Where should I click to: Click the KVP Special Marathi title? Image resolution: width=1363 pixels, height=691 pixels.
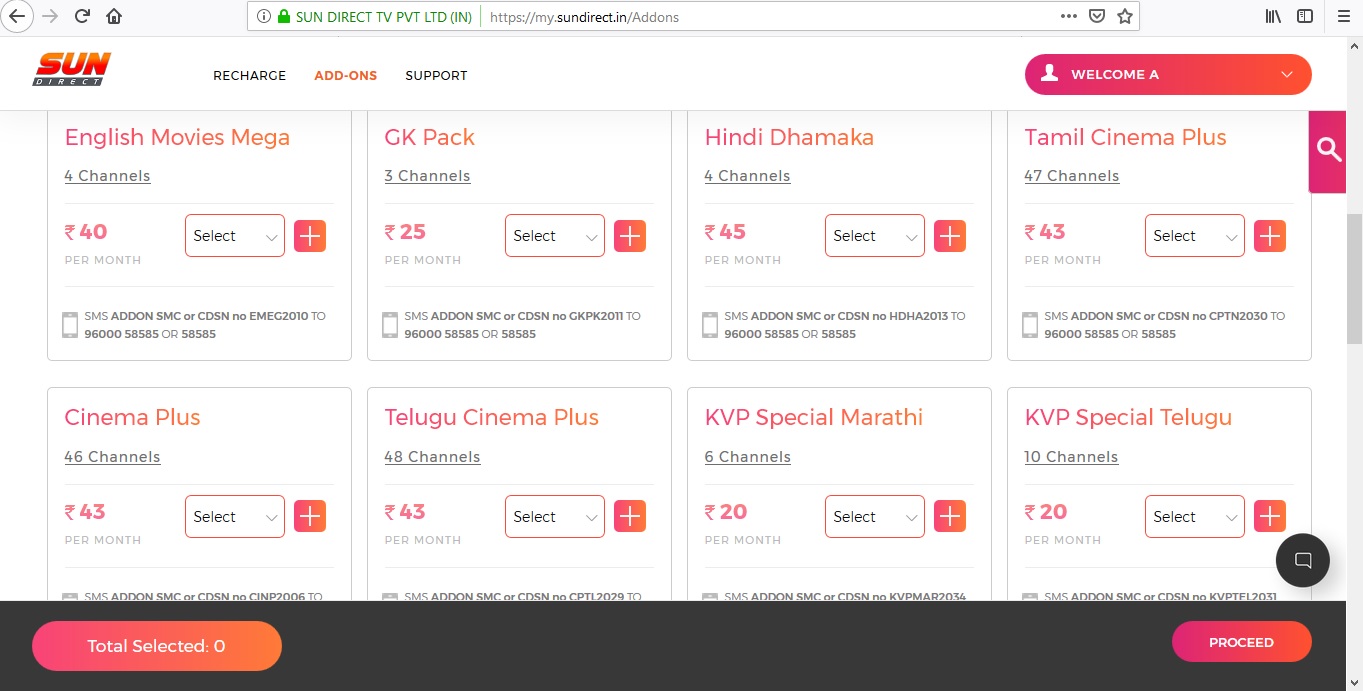pos(814,417)
